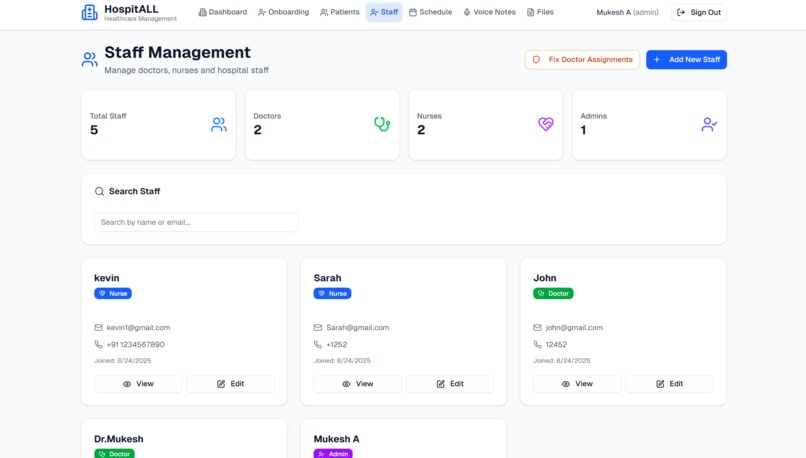Click the Nurse badge on Sarah's card
This screenshot has height=458, width=806.
click(x=332, y=294)
